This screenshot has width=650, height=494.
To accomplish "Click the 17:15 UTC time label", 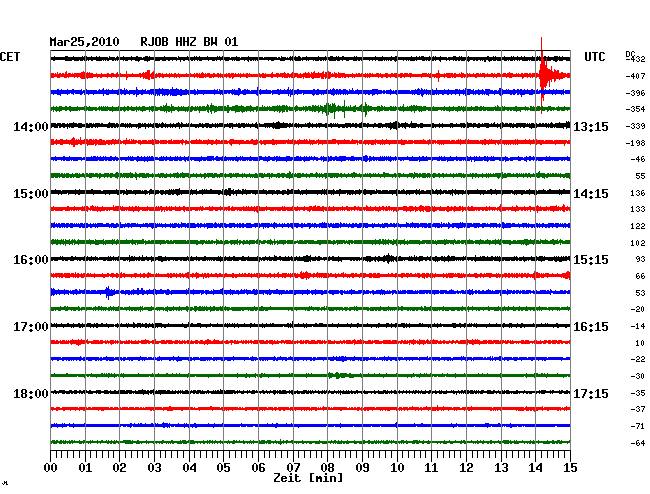I will point(591,393).
